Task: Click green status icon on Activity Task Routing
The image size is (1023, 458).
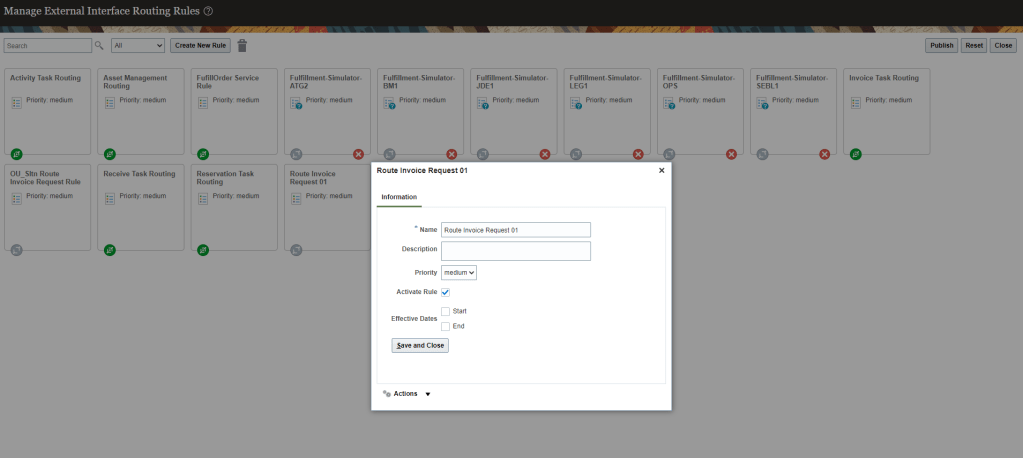Action: 16,154
